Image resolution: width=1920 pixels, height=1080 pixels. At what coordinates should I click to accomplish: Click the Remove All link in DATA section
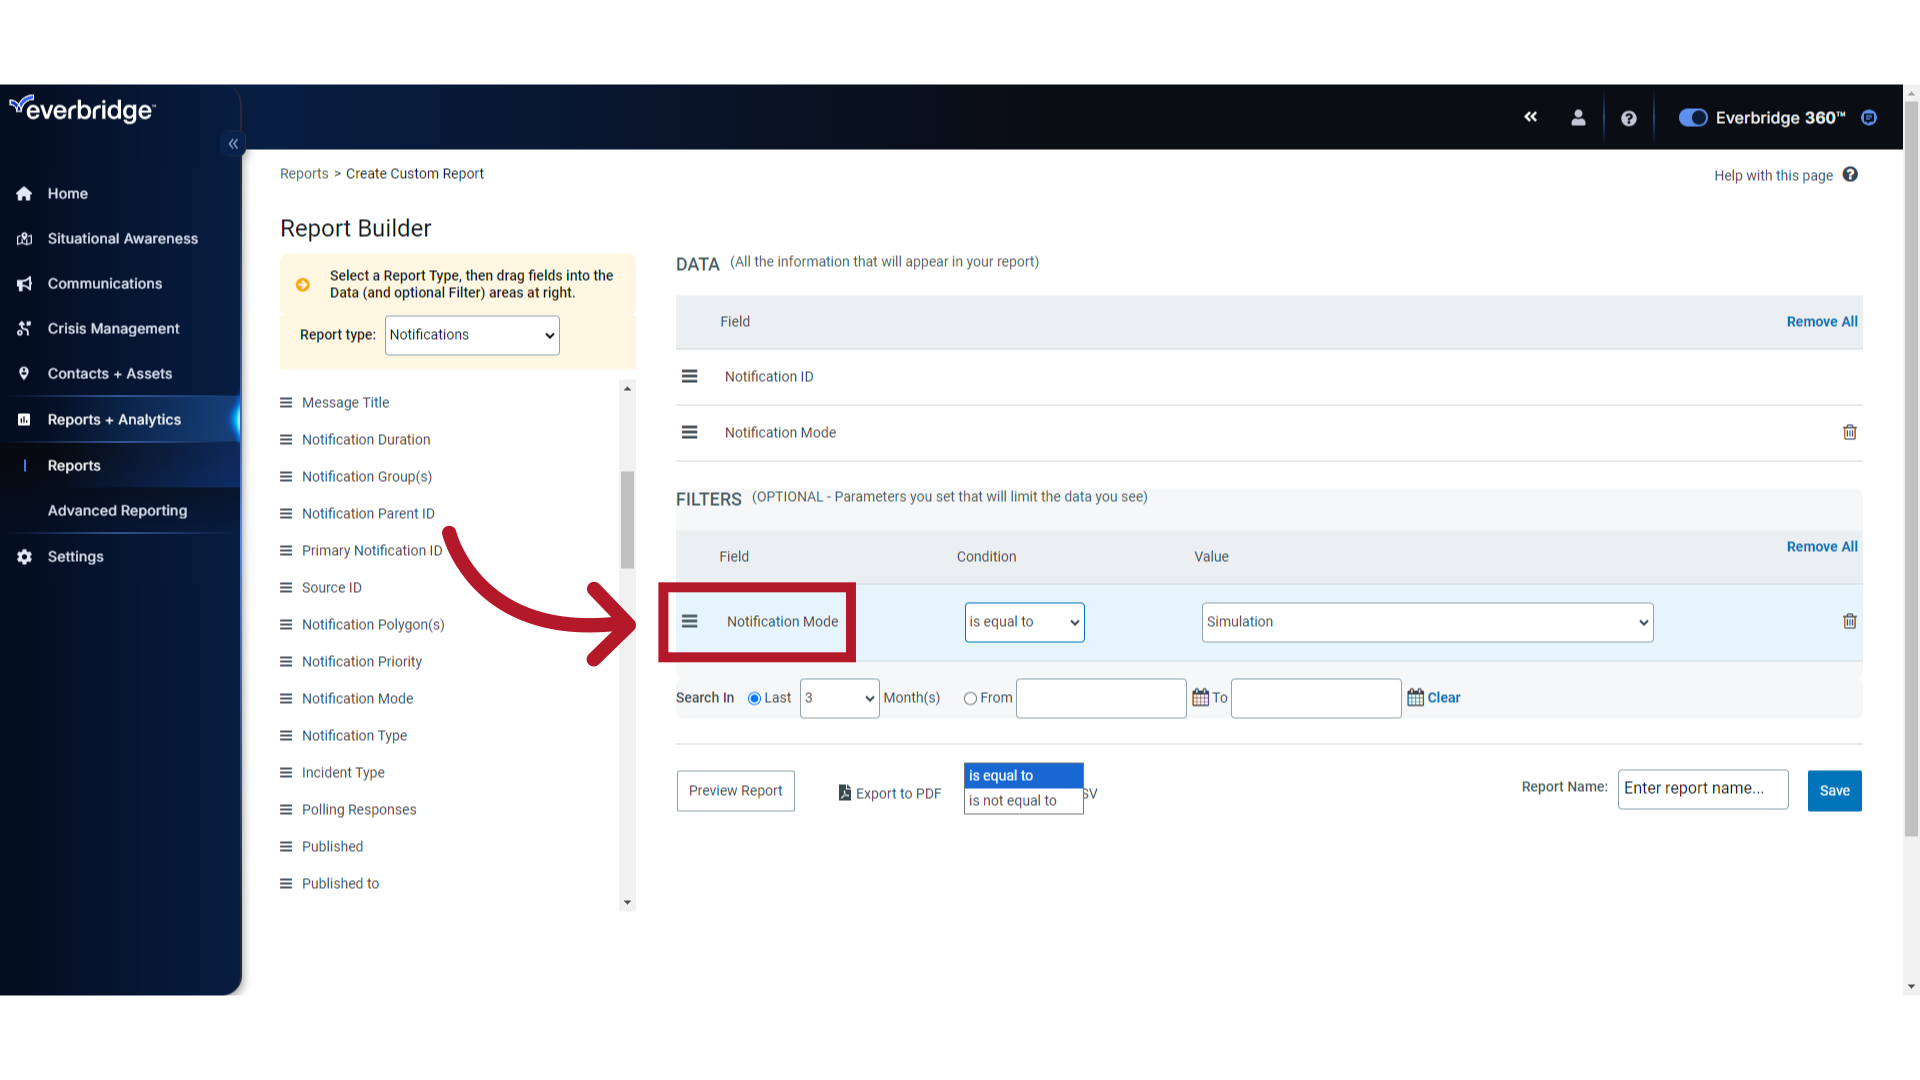(1822, 322)
